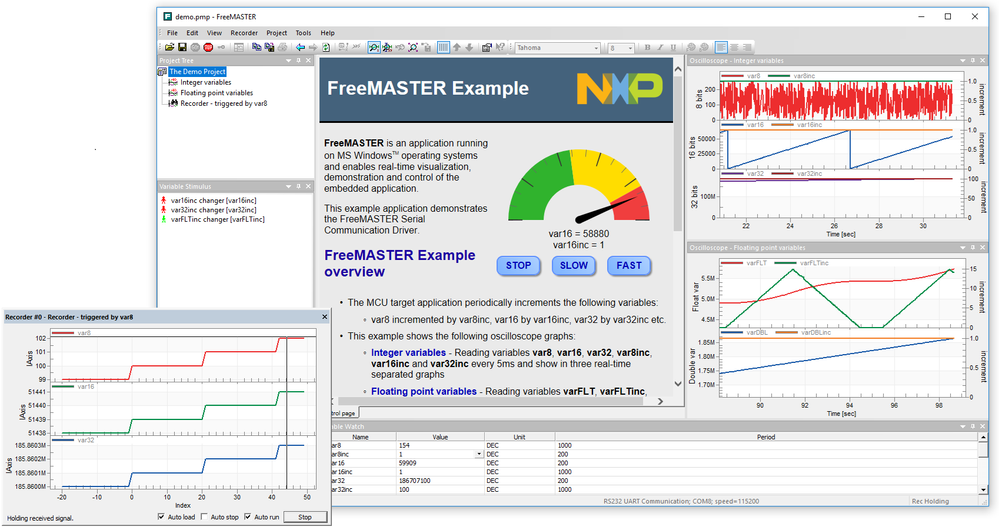999x527 pixels.
Task: Click the blue grid lines toolbar icon
Action: 443,47
